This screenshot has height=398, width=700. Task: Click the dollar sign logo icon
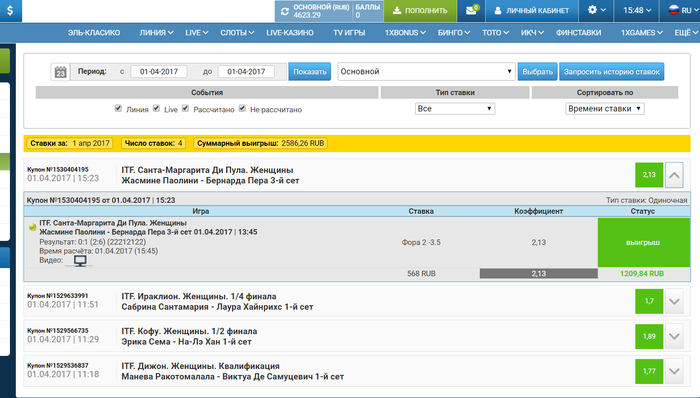pos(10,10)
